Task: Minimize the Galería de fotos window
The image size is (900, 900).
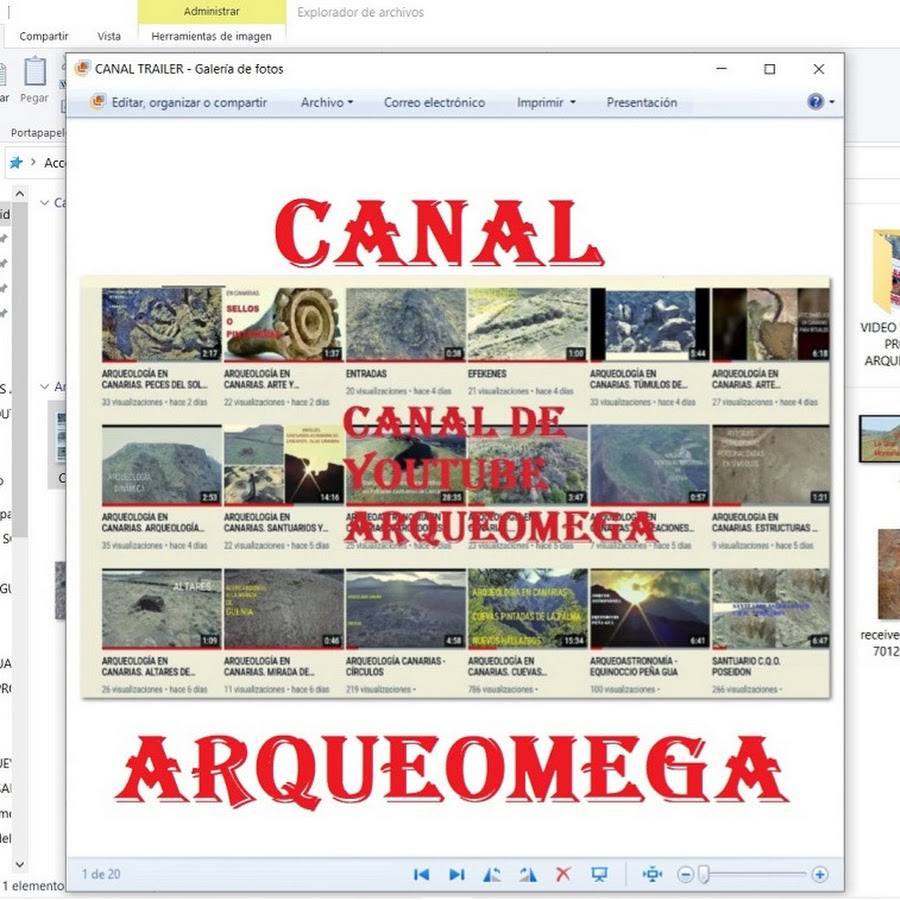Action: click(721, 69)
